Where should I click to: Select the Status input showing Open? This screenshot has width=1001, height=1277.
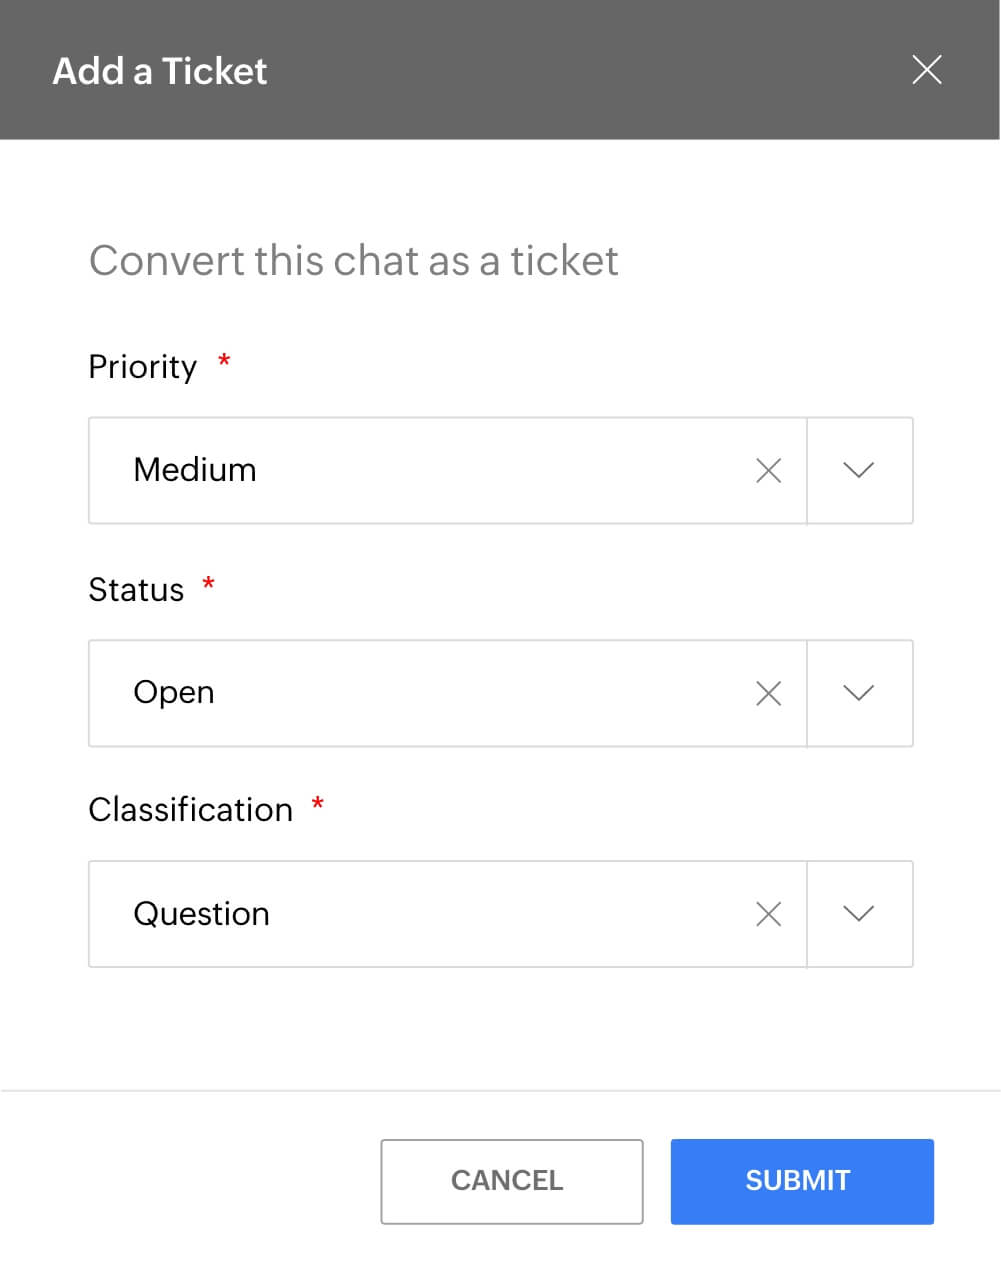[400, 692]
